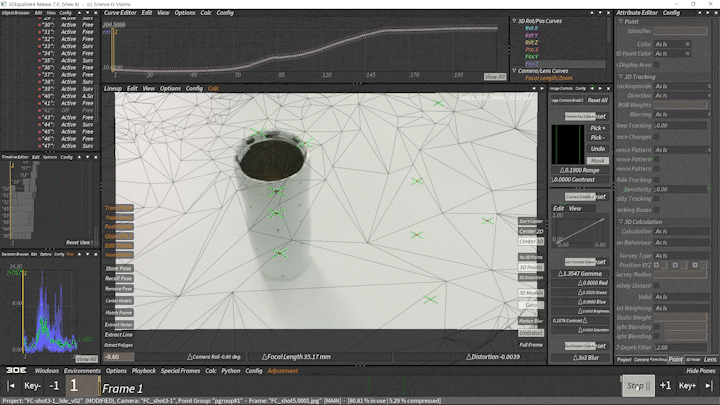720x405 pixels.
Task: Click the down-arrow icon in Object Browser header
Action: point(87,13)
